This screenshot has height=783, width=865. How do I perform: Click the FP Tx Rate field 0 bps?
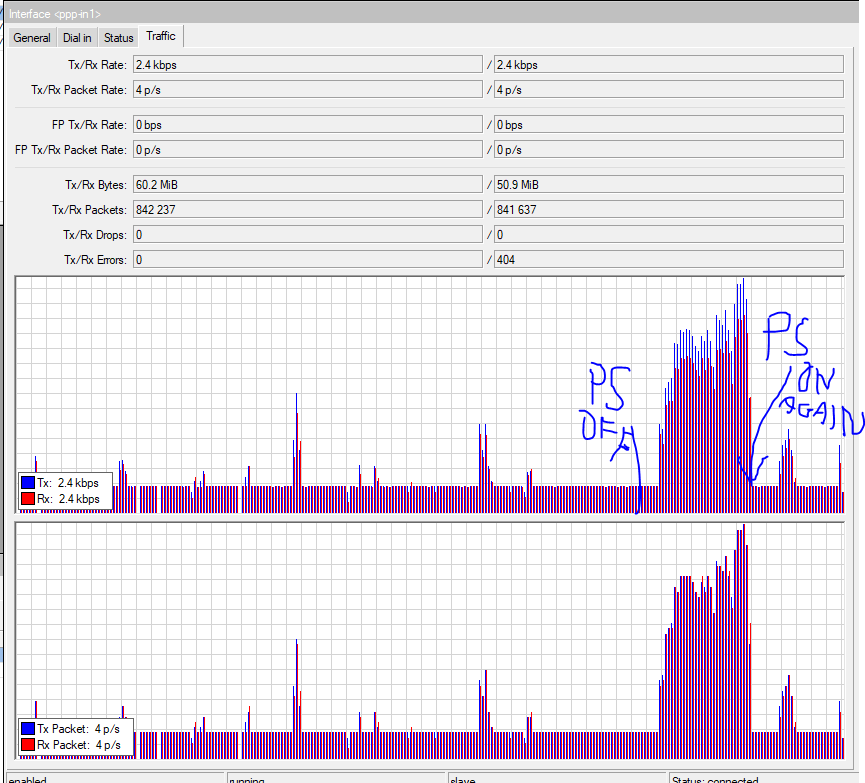(308, 125)
